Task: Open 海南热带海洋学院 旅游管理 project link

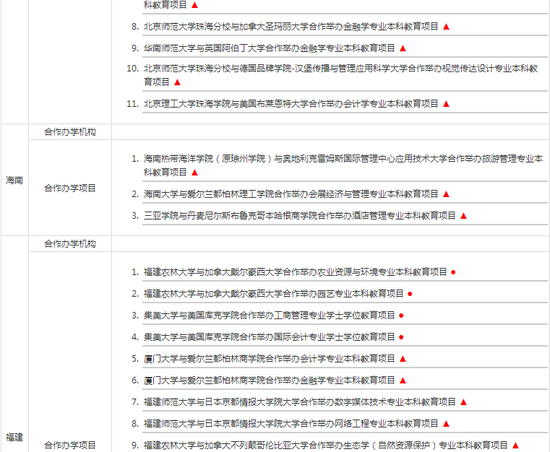Action: (343, 166)
